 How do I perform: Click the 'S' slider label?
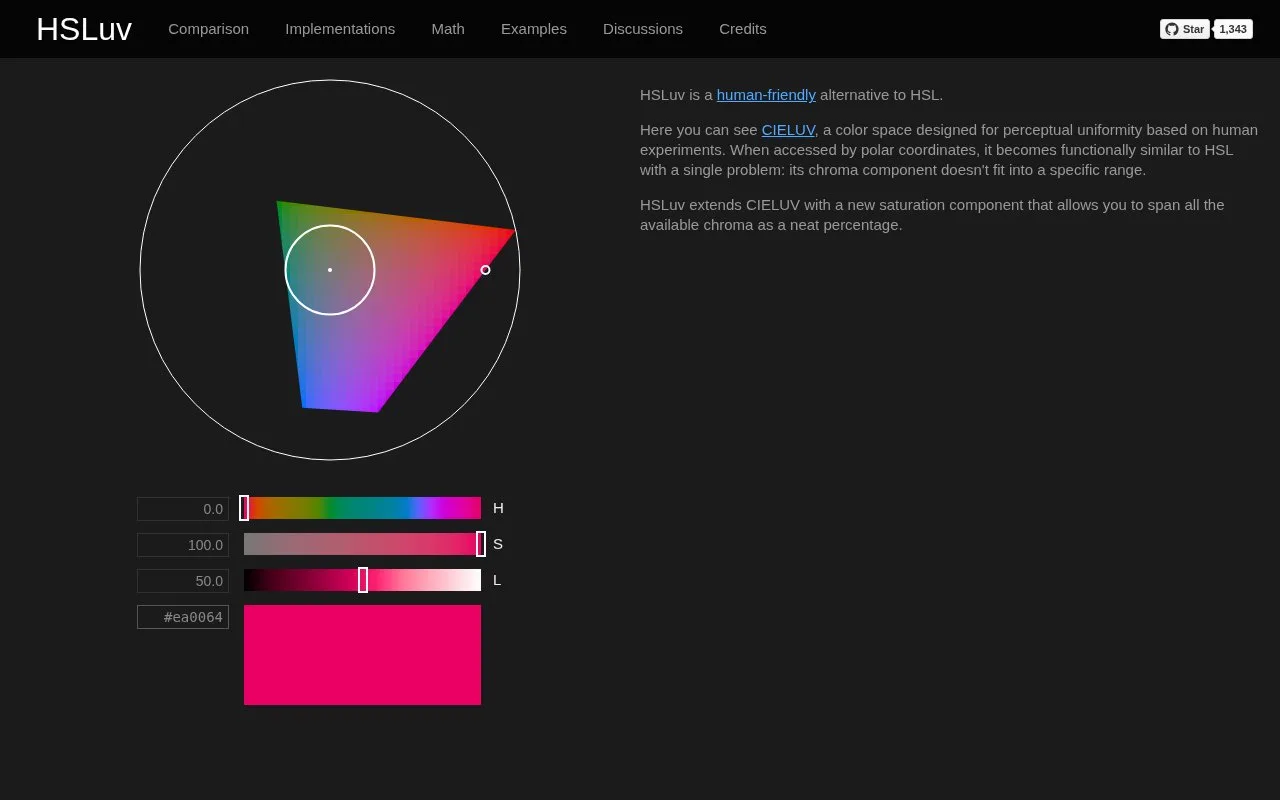click(x=498, y=544)
